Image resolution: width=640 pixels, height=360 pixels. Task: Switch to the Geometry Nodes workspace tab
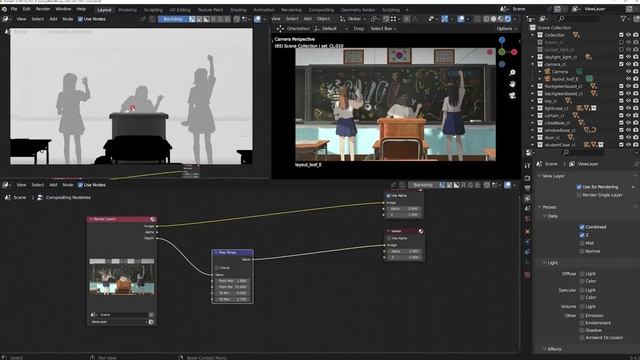(x=358, y=10)
